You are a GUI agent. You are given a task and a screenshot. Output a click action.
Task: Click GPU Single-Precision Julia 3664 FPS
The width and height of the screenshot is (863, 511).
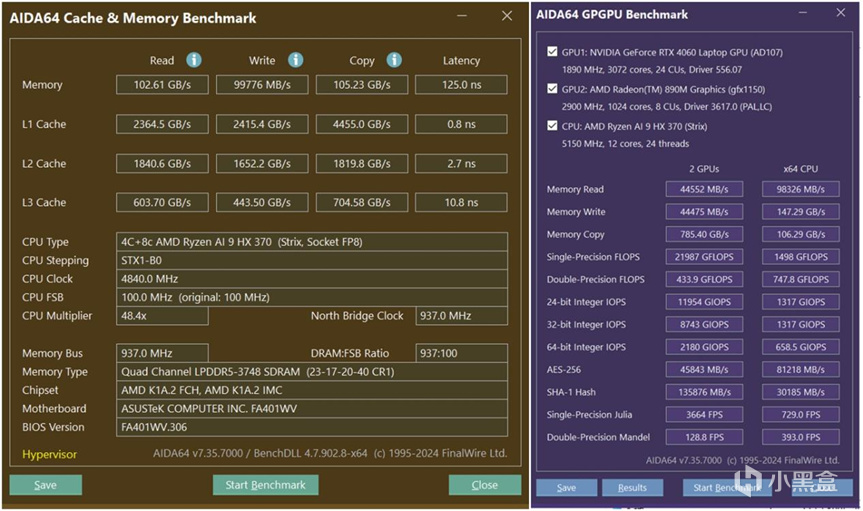pos(704,415)
